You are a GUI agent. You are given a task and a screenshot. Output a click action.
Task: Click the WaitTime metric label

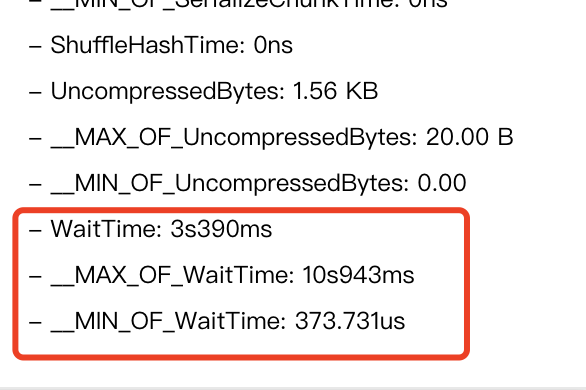pos(106,229)
